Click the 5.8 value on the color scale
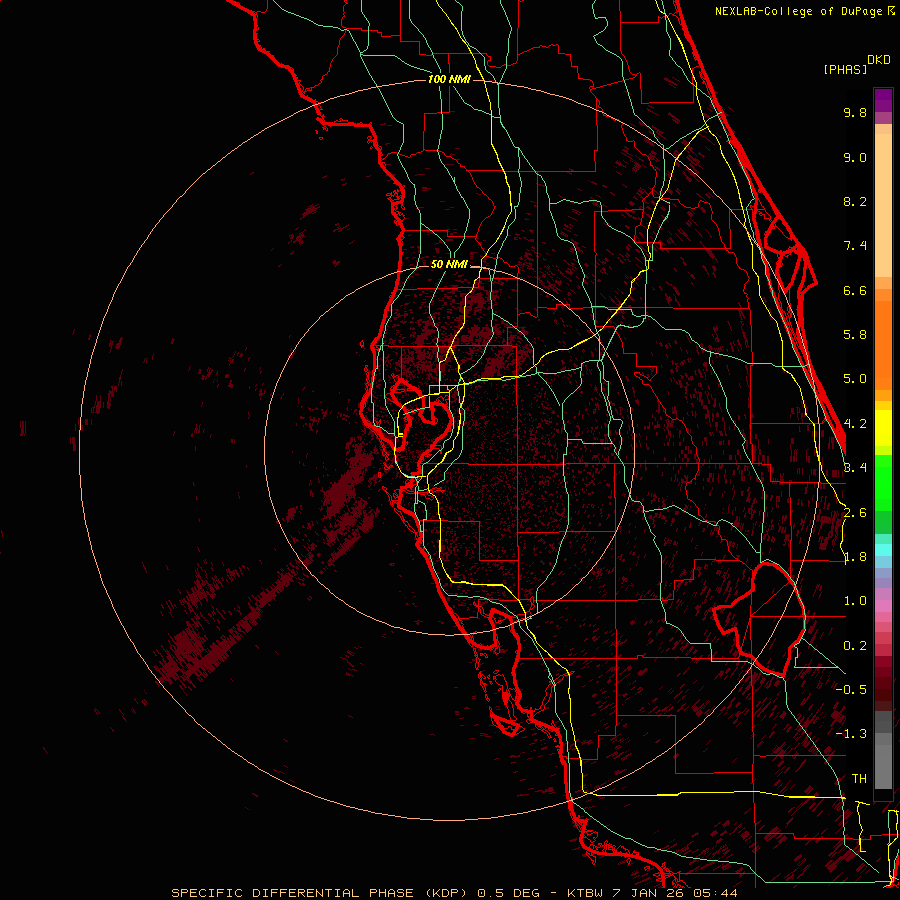Screen dimensions: 900x900 855,335
